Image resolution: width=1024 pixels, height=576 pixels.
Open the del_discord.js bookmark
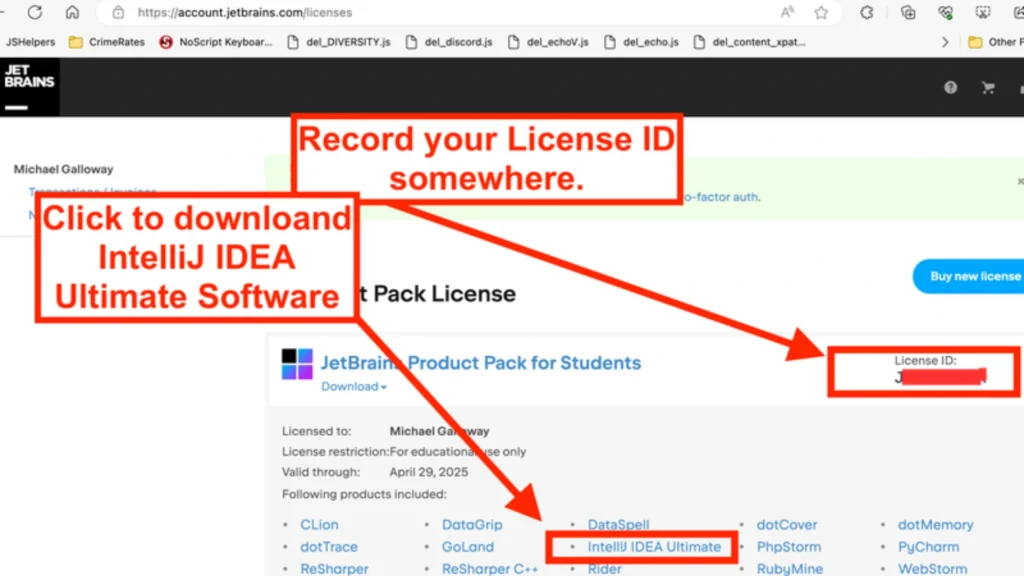(x=449, y=42)
